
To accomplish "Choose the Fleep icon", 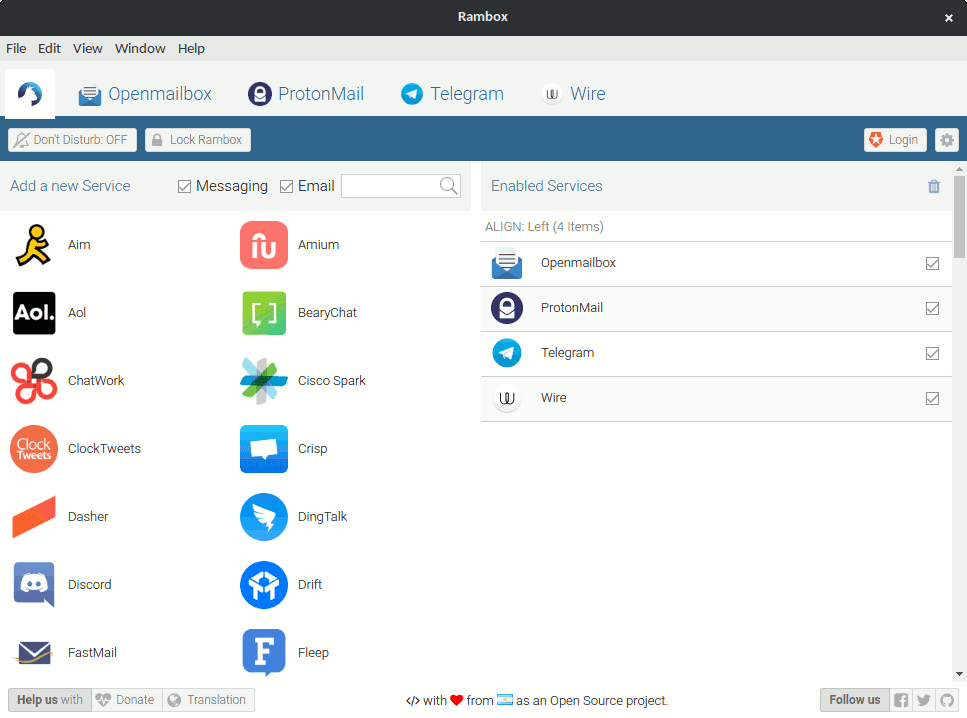I will pos(264,653).
